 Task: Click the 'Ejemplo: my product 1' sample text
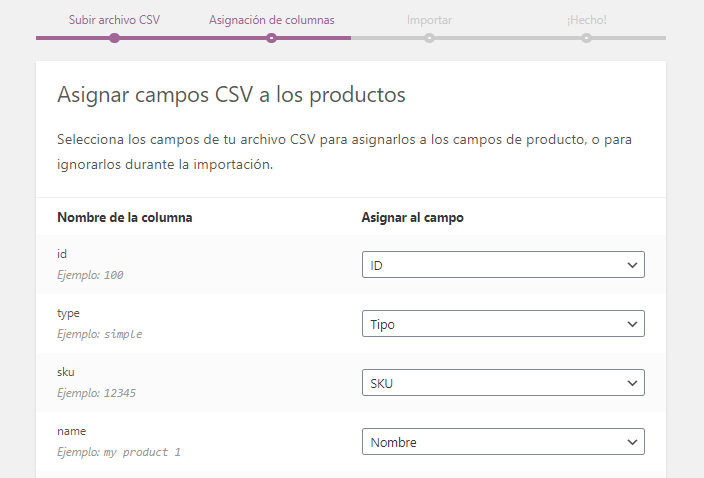point(119,452)
